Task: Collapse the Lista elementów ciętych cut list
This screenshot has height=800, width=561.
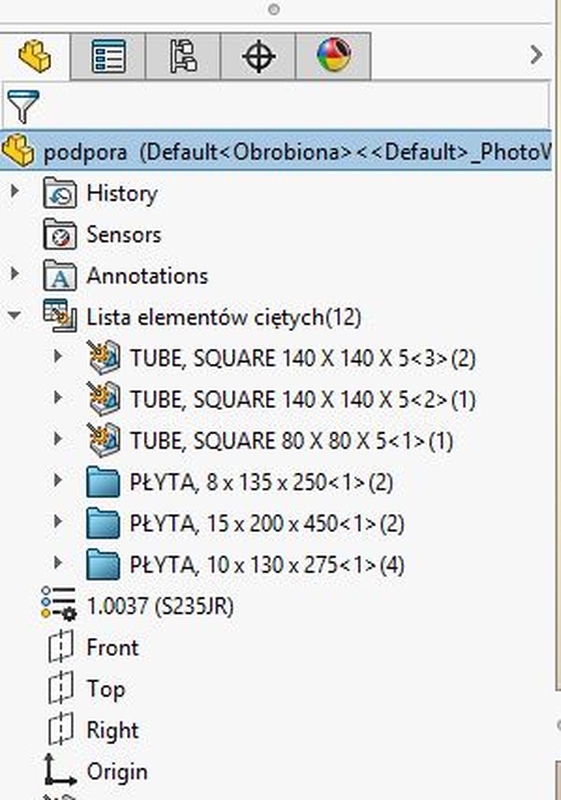Action: pyautogui.click(x=14, y=316)
